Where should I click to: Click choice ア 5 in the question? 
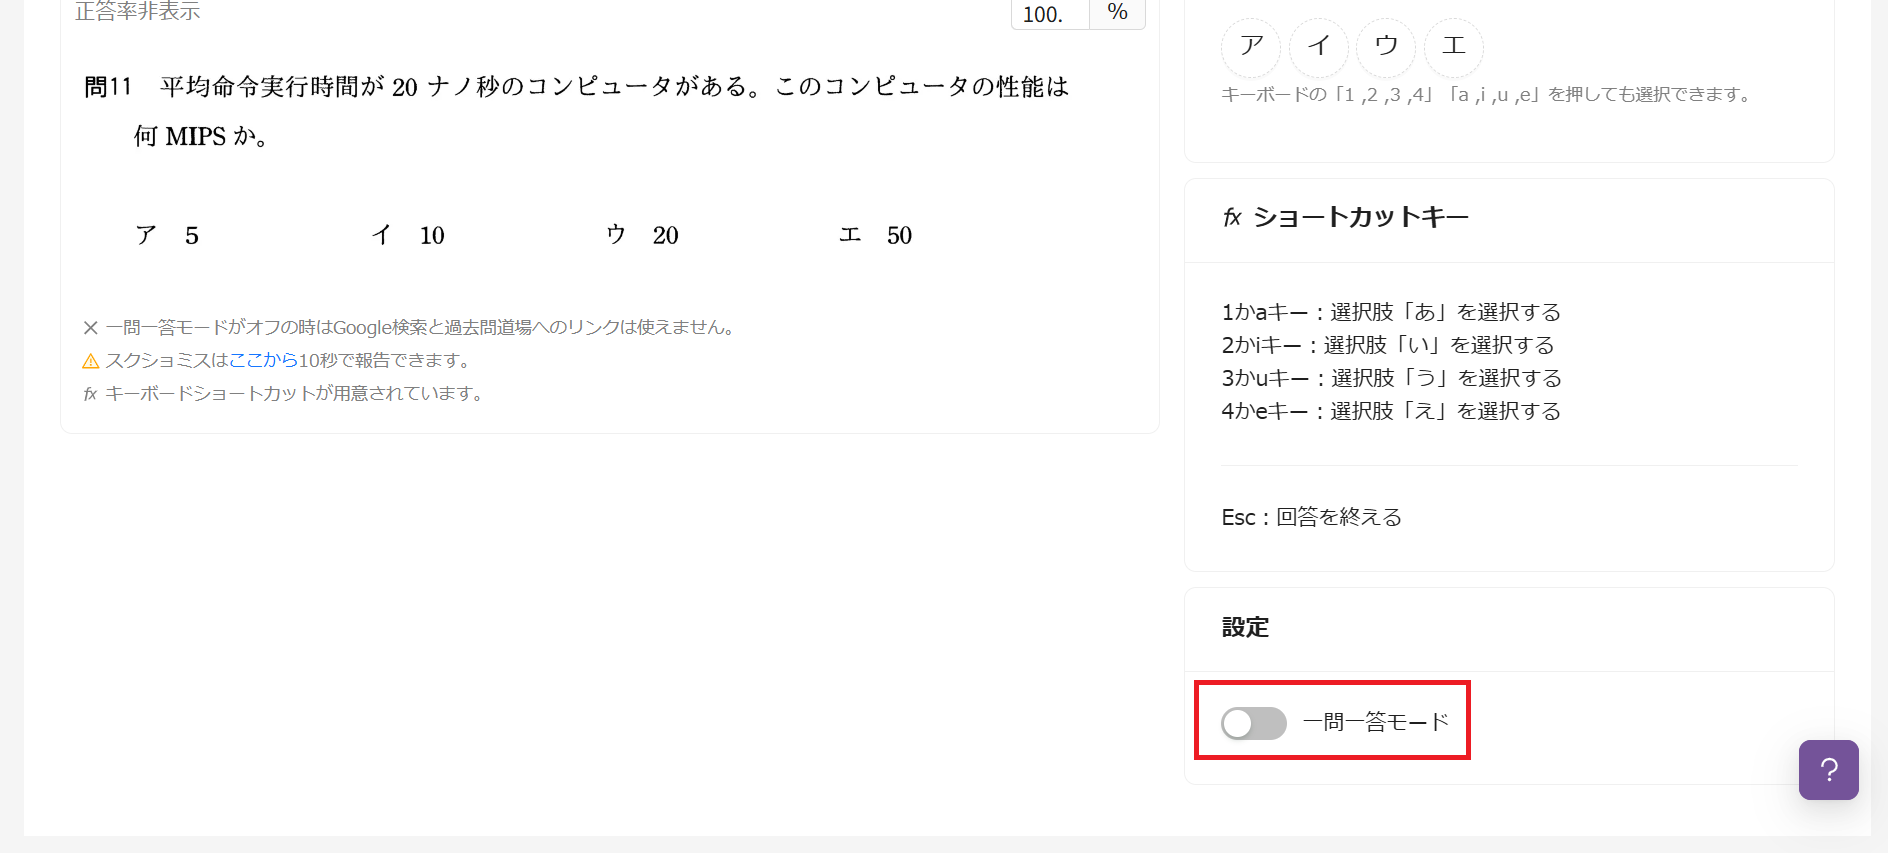tap(167, 235)
